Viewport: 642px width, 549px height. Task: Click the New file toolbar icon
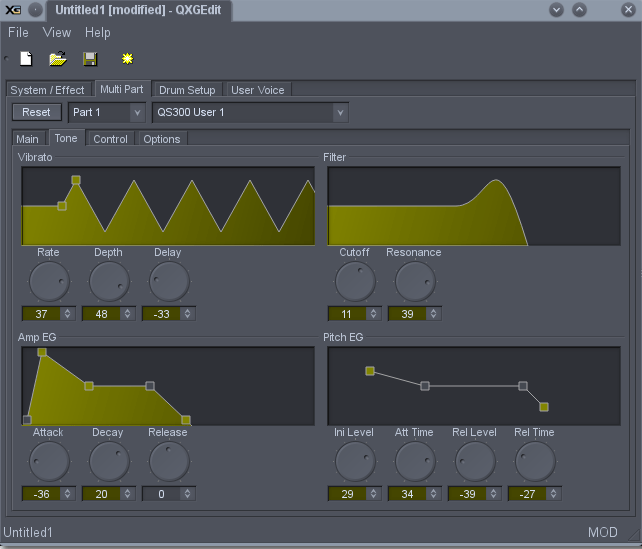coord(26,59)
